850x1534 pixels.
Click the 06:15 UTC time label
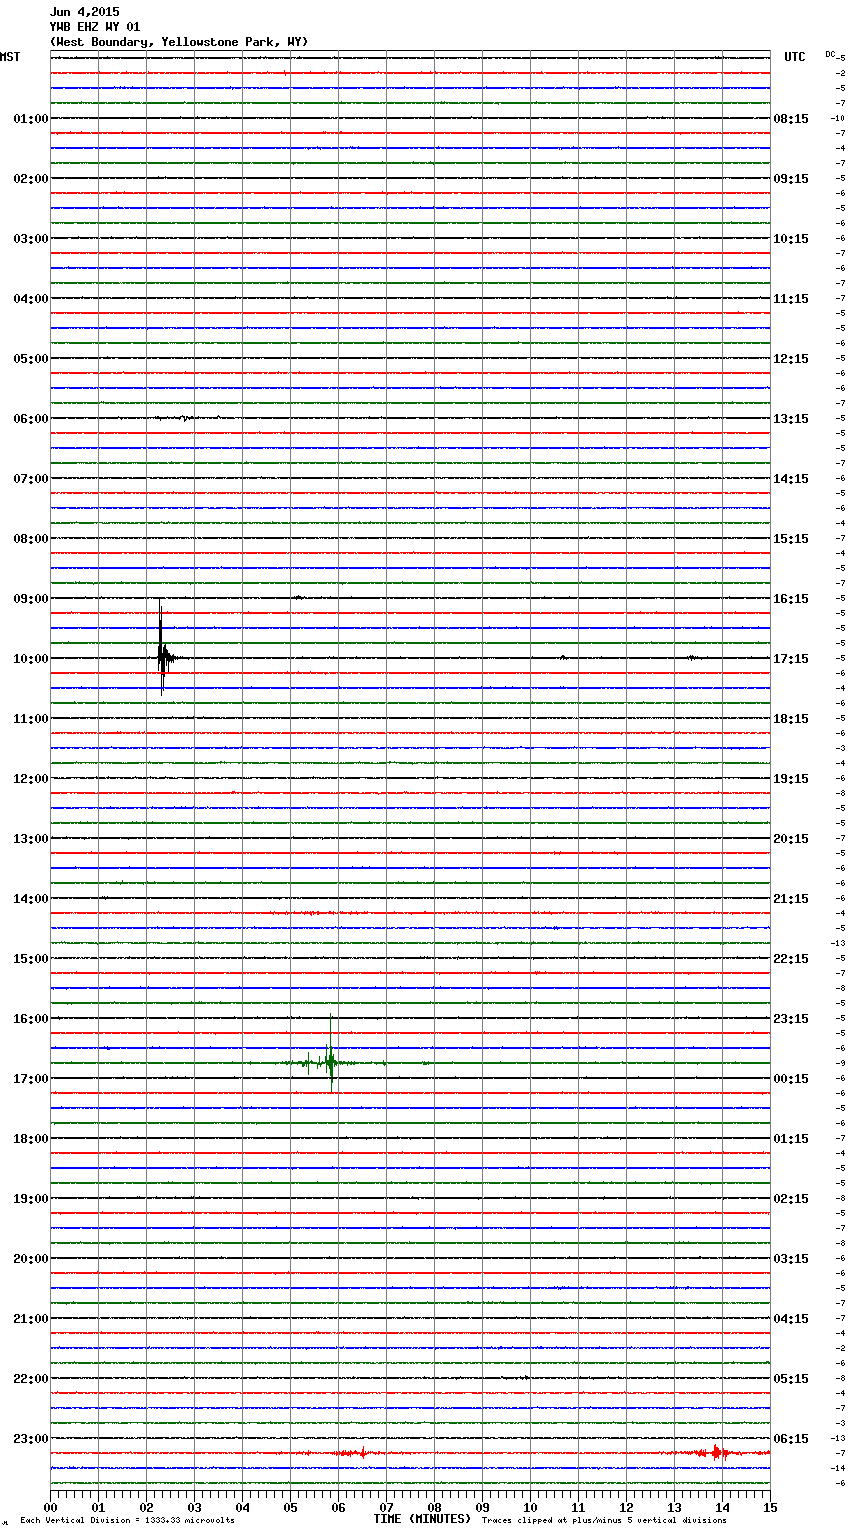791,1439
